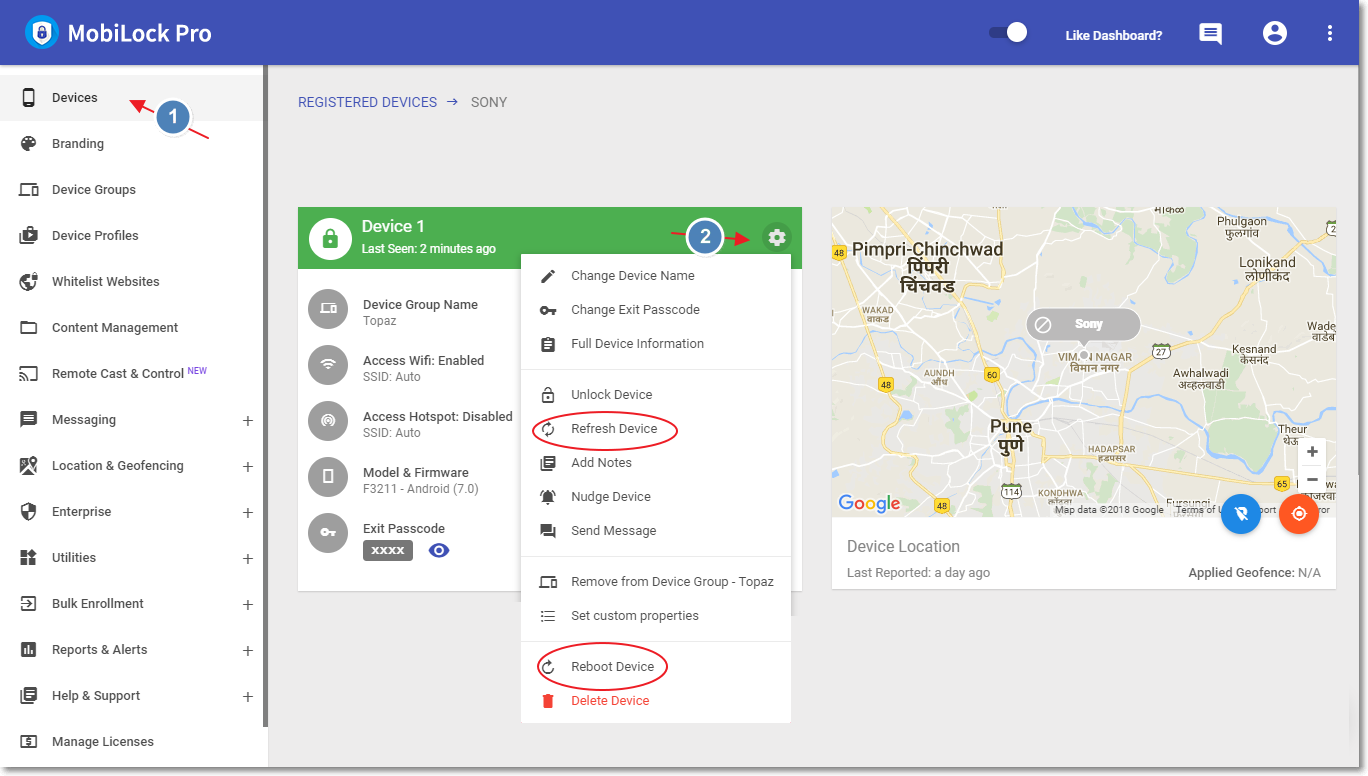This screenshot has height=776, width=1368.
Task: Choose Change Exit Passcode
Action: (x=656, y=310)
